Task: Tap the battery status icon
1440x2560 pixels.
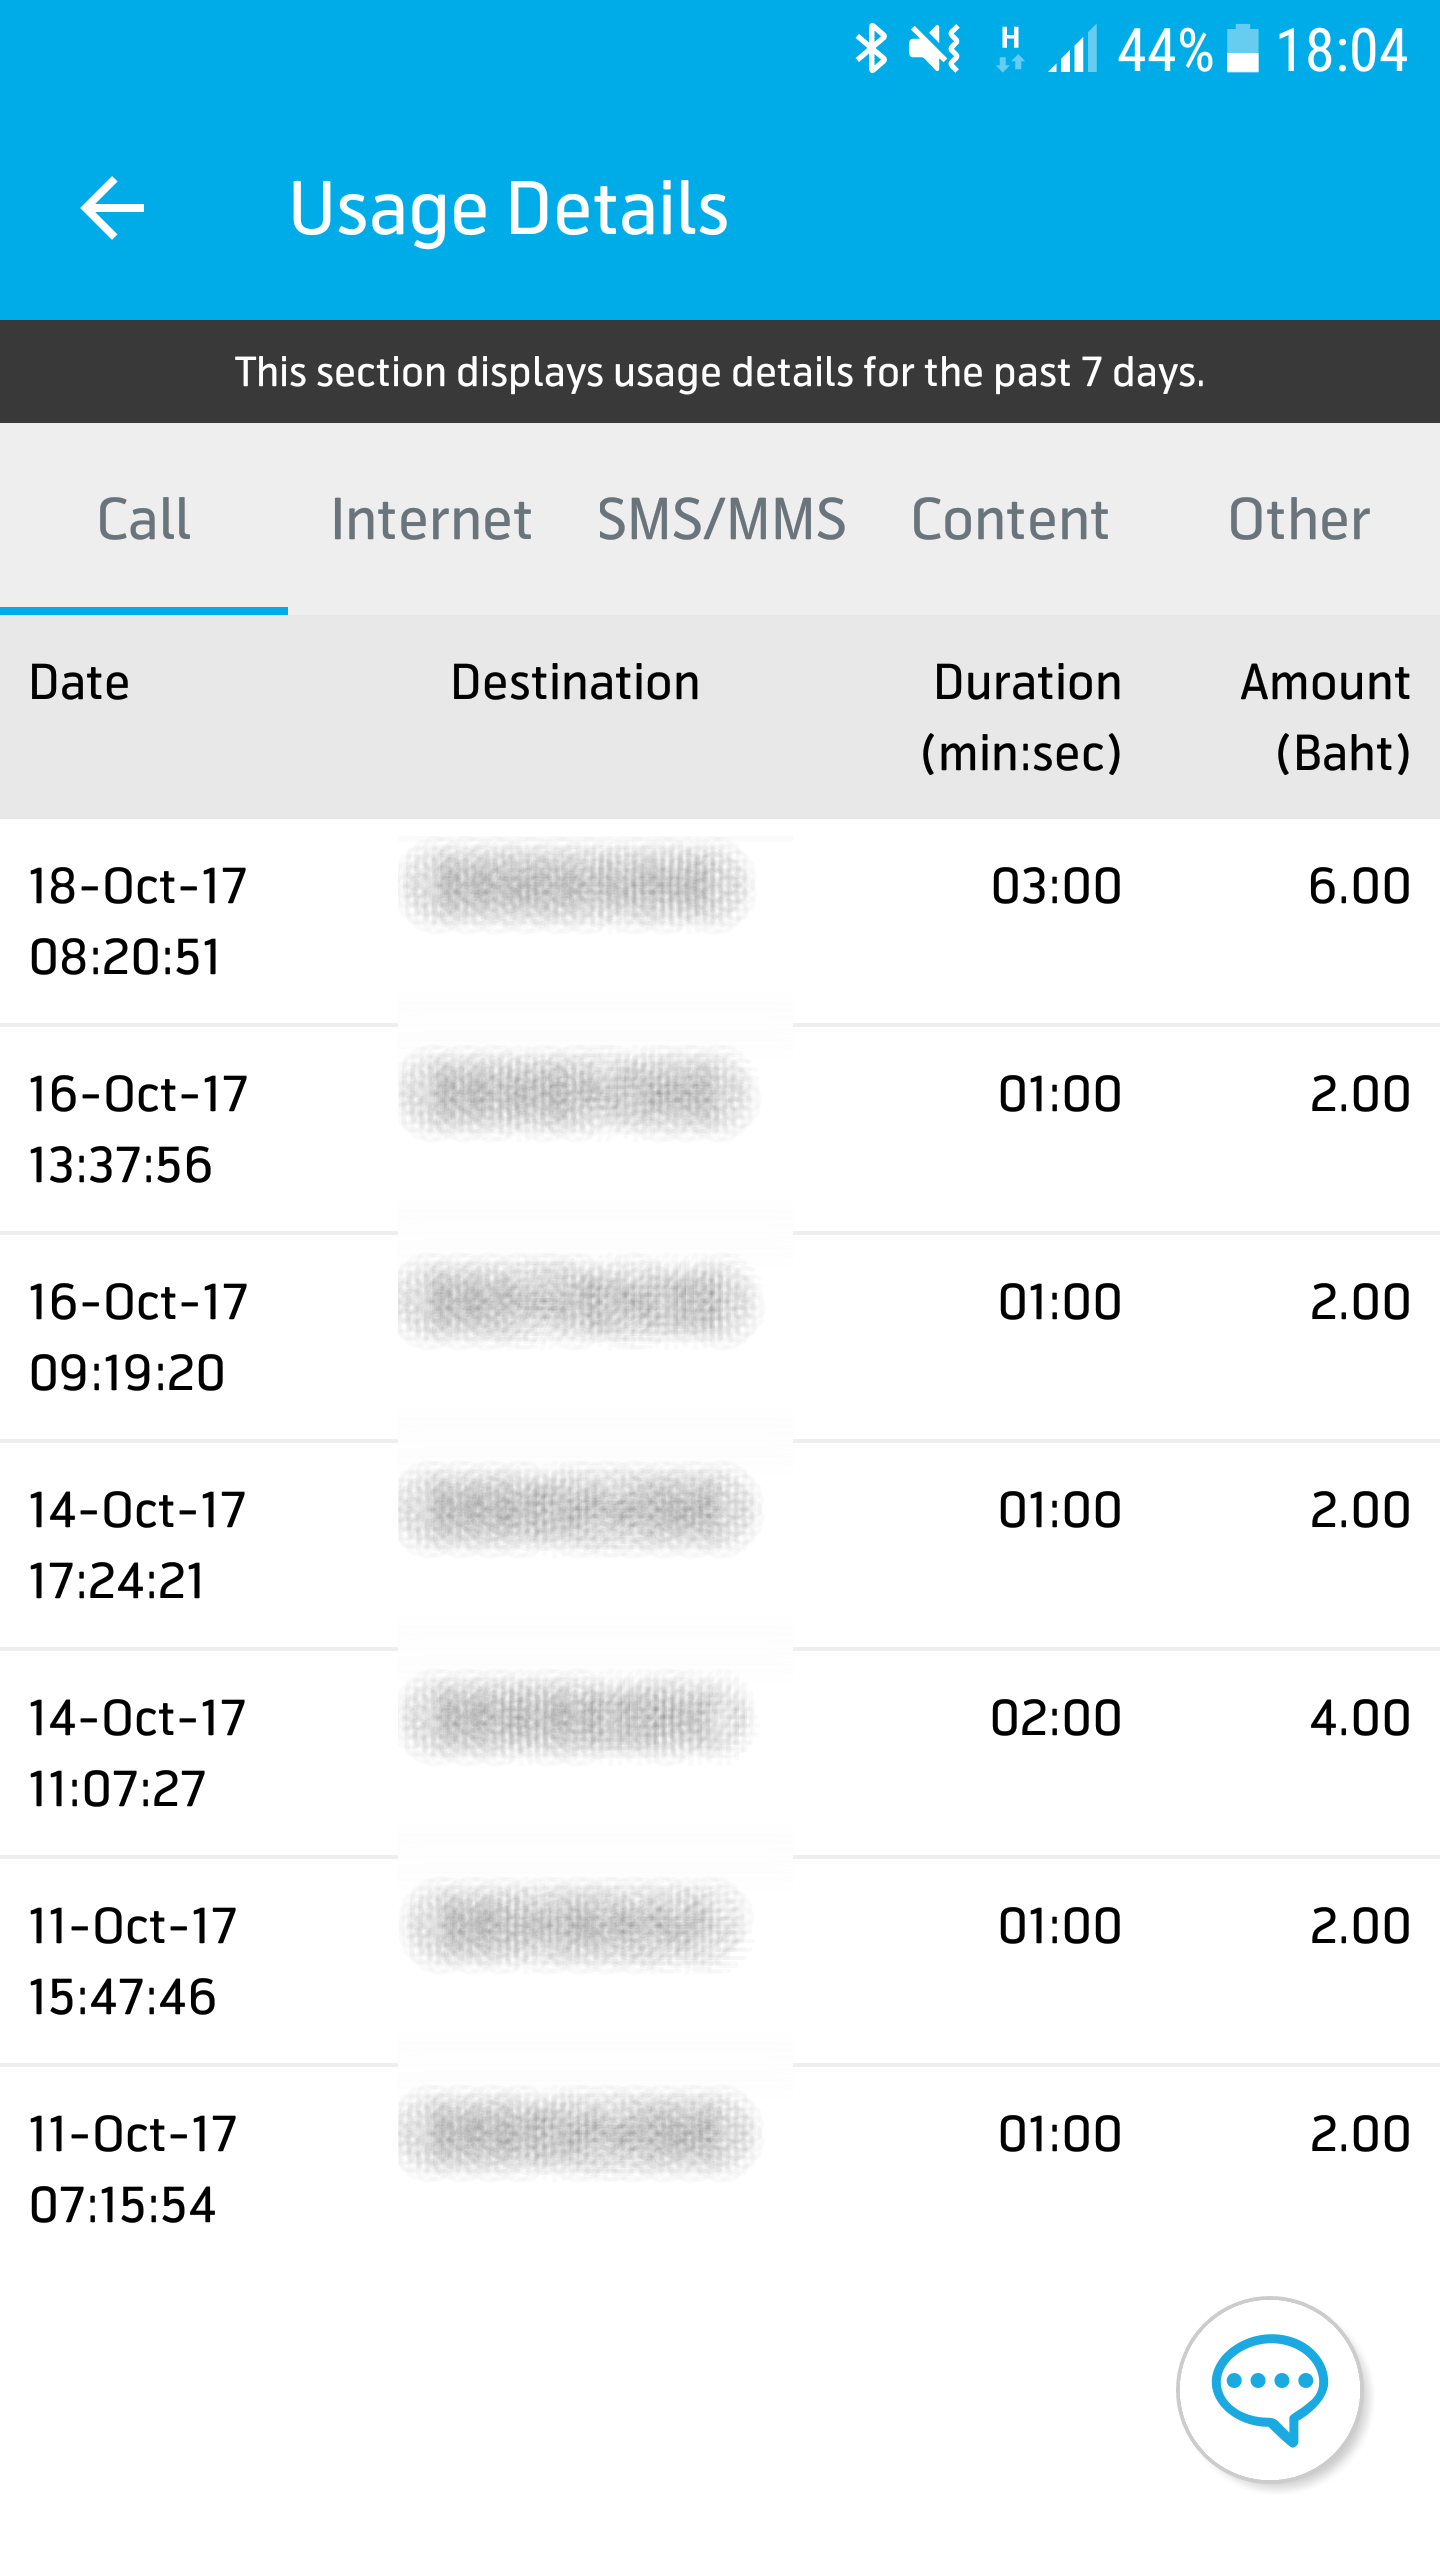Action: (x=1243, y=49)
